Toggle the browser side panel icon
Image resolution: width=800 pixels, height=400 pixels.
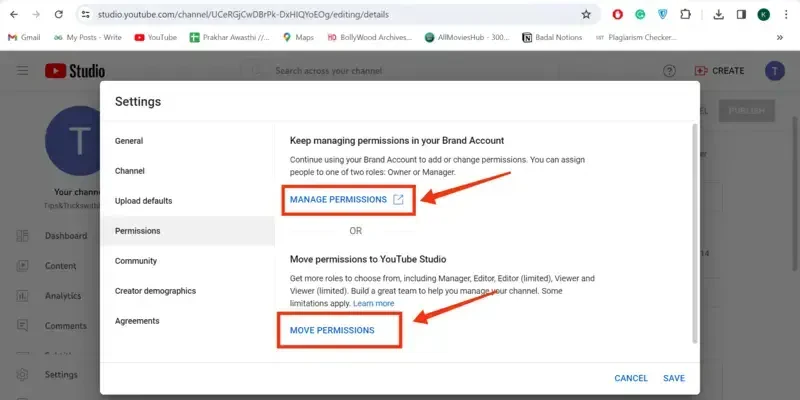pos(741,15)
